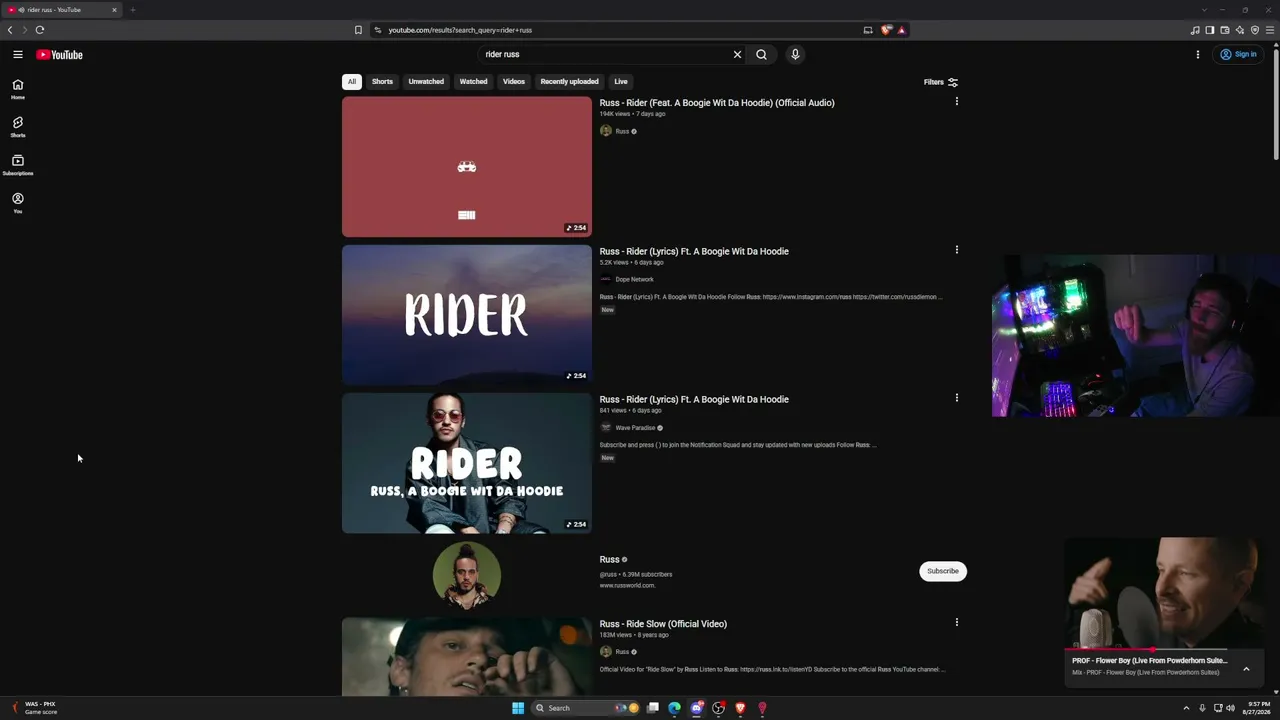The width and height of the screenshot is (1280, 720).
Task: Show hidden system tray icons
Action: 1188,708
